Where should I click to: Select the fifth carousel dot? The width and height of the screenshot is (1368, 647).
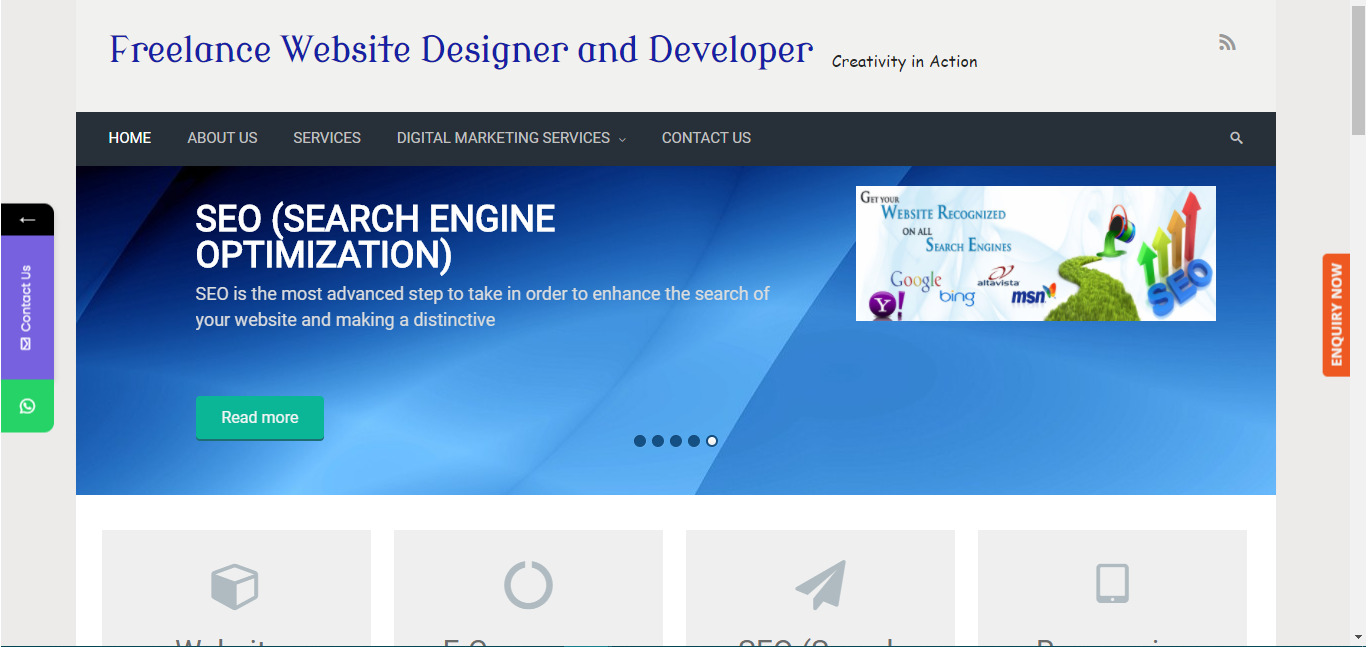tap(712, 440)
